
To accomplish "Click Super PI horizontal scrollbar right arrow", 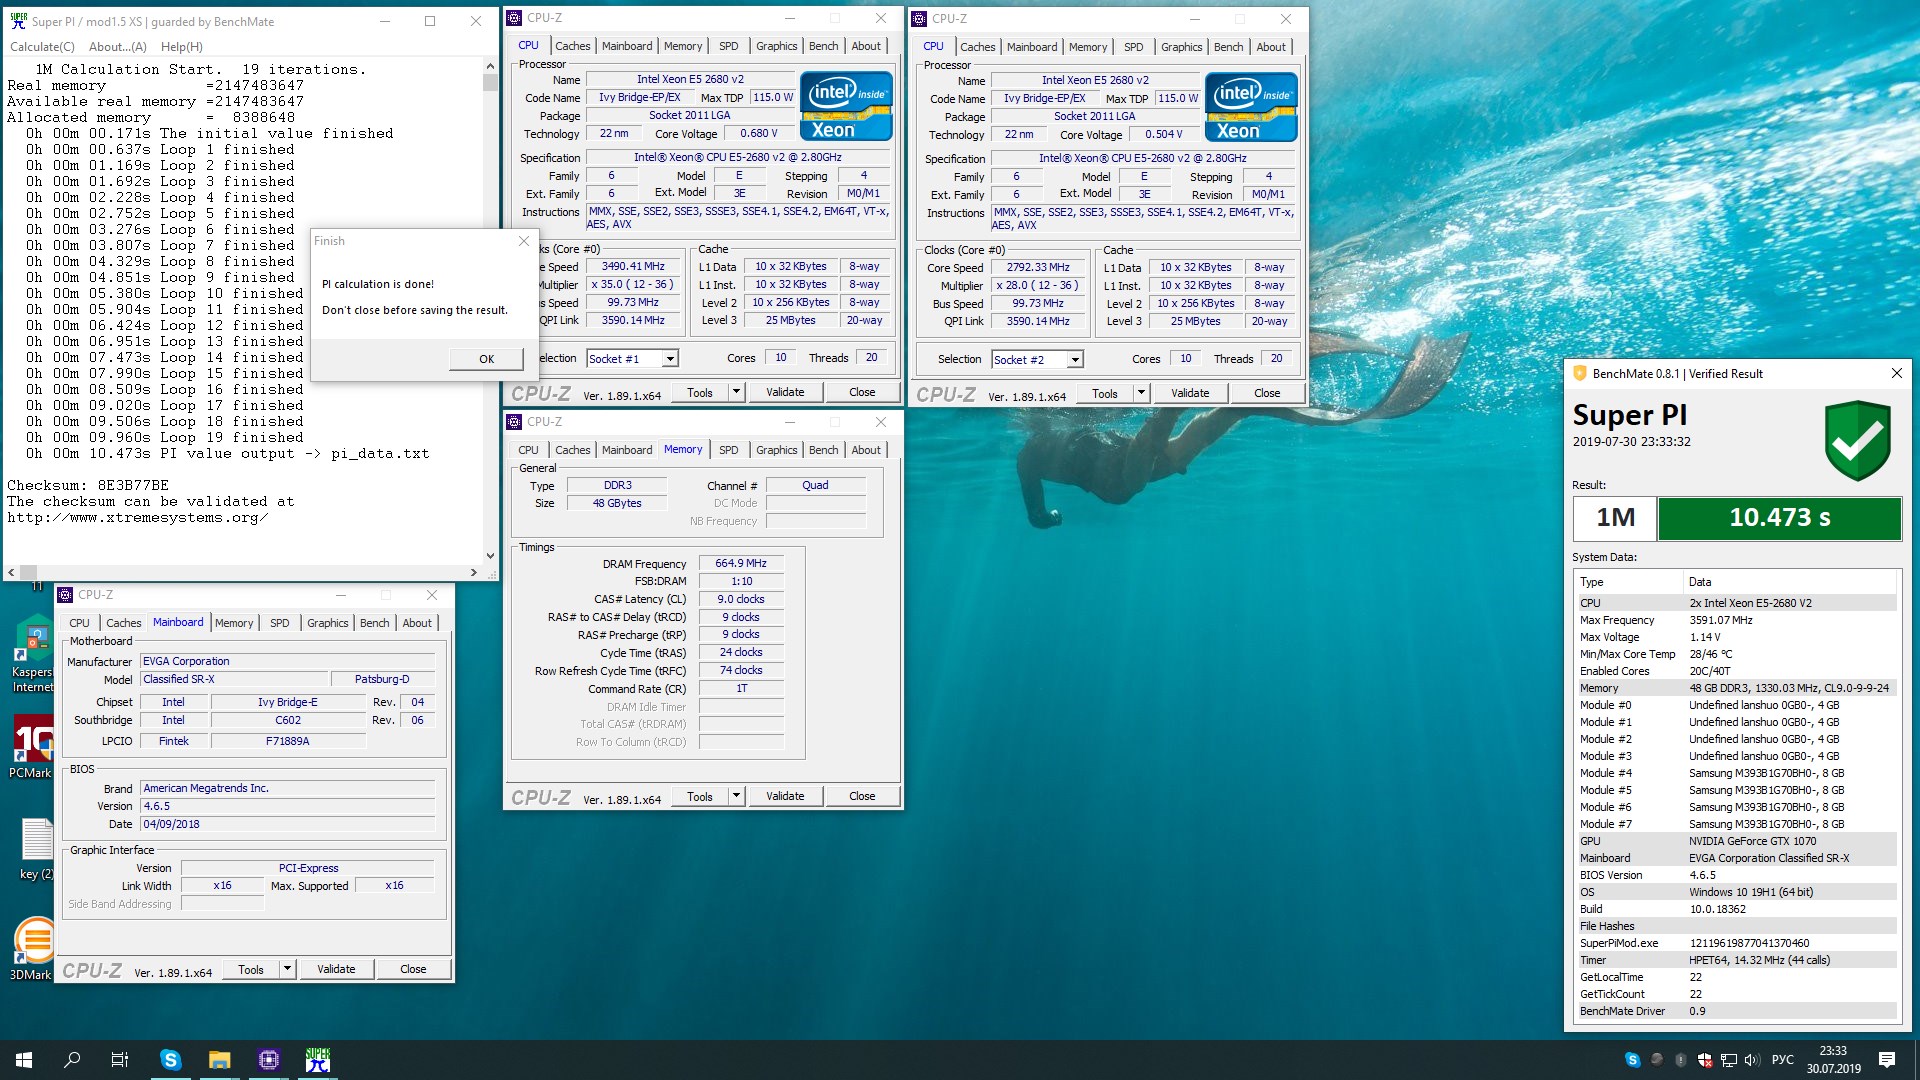I will (474, 573).
